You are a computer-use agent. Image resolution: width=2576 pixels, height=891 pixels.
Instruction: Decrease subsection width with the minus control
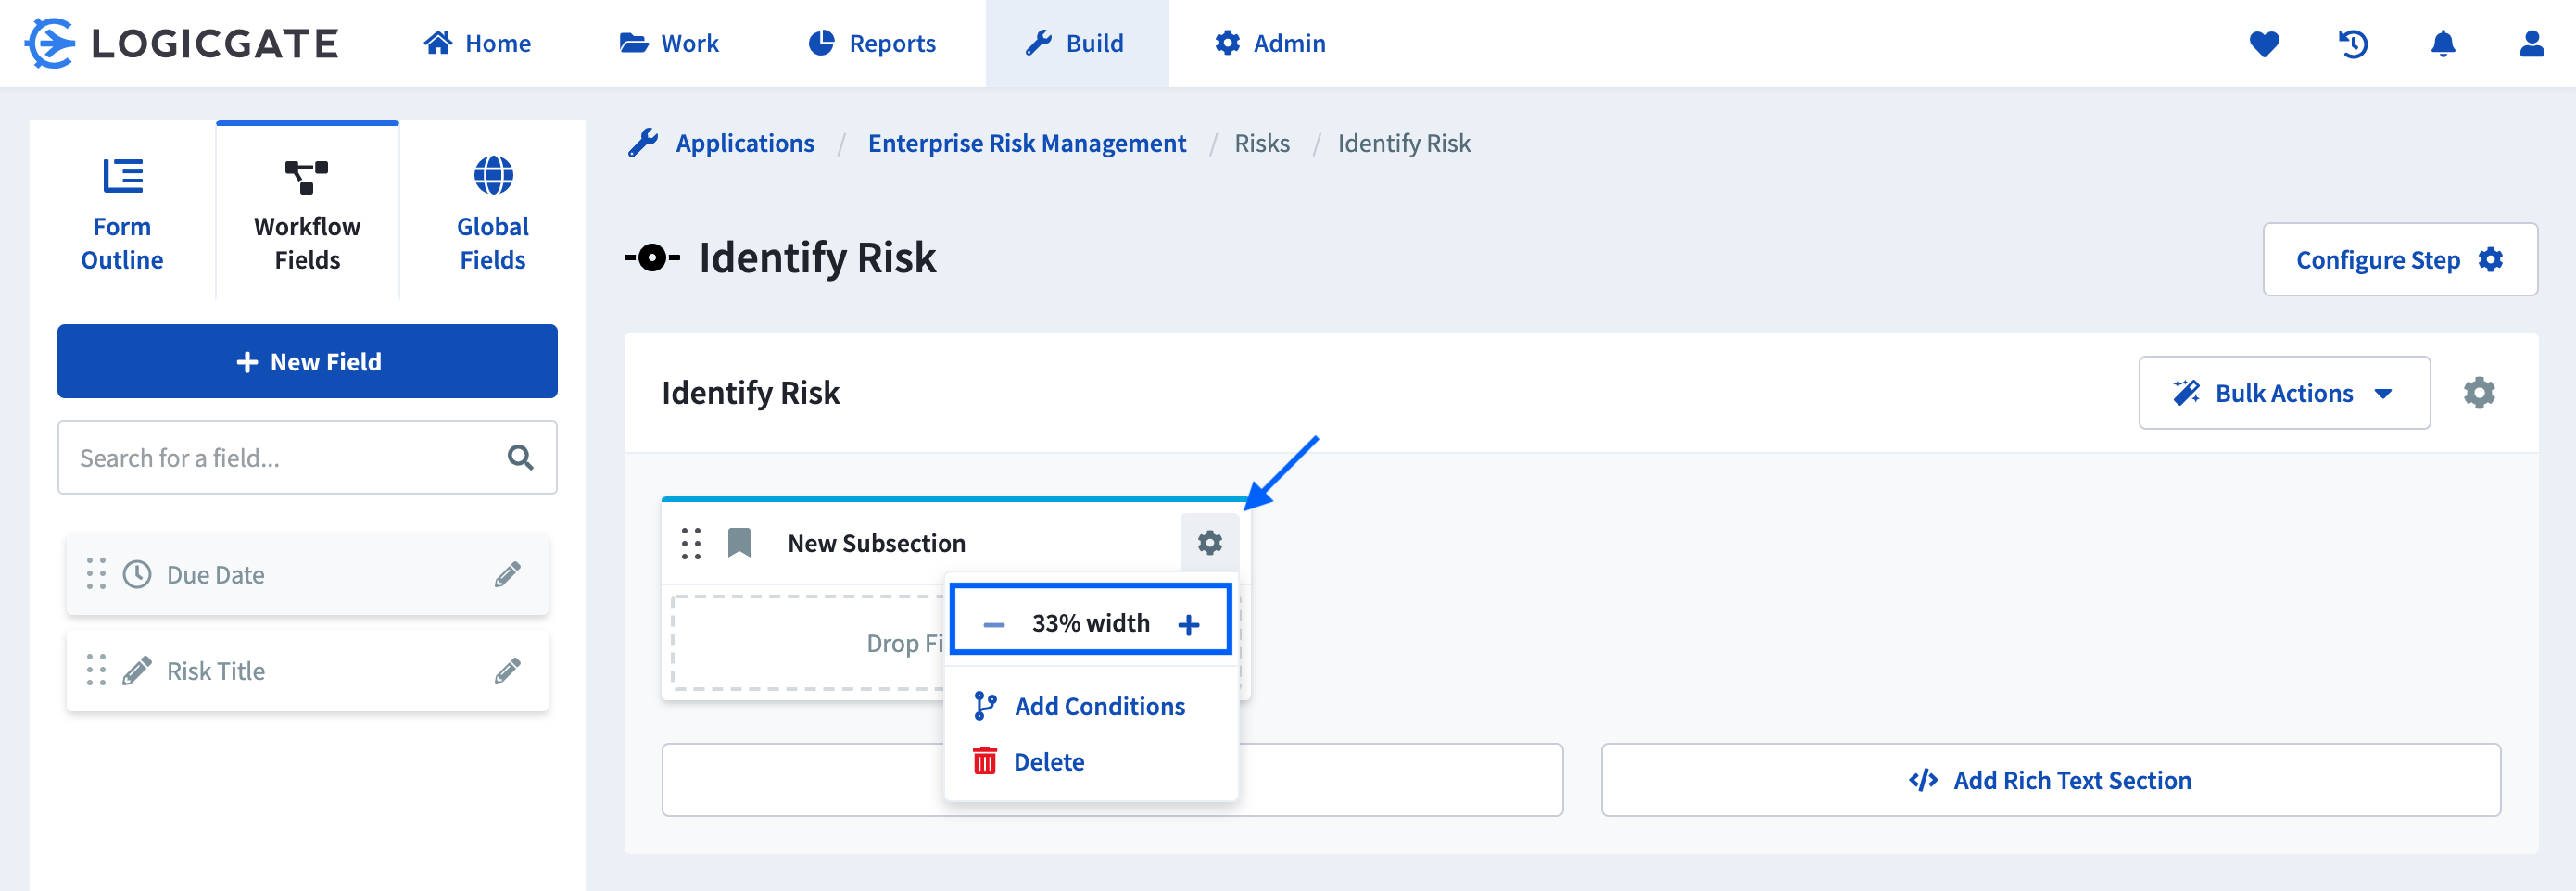pyautogui.click(x=992, y=622)
